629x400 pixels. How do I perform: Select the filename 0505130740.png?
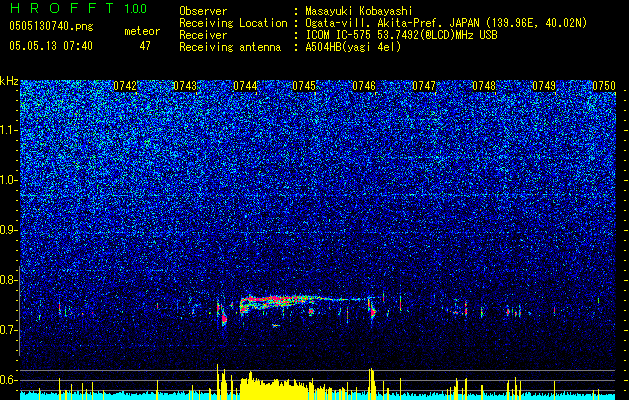click(x=51, y=26)
